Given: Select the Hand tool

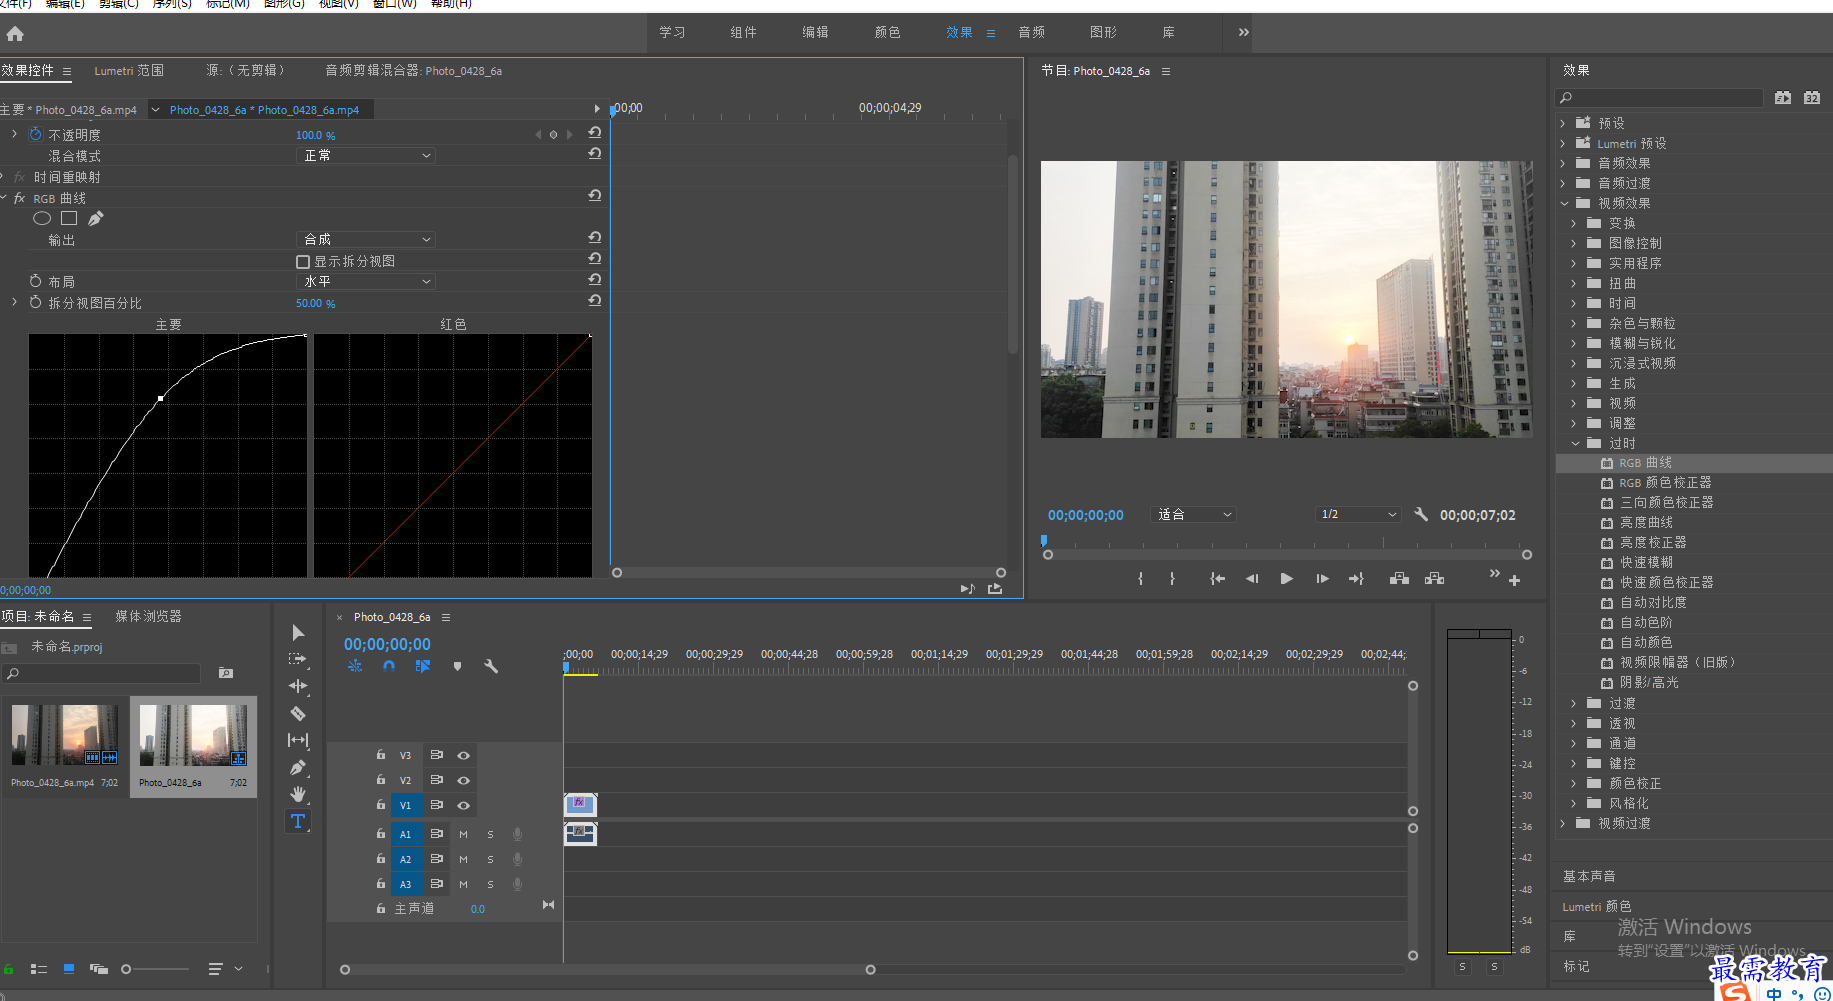Looking at the screenshot, I should [x=298, y=794].
